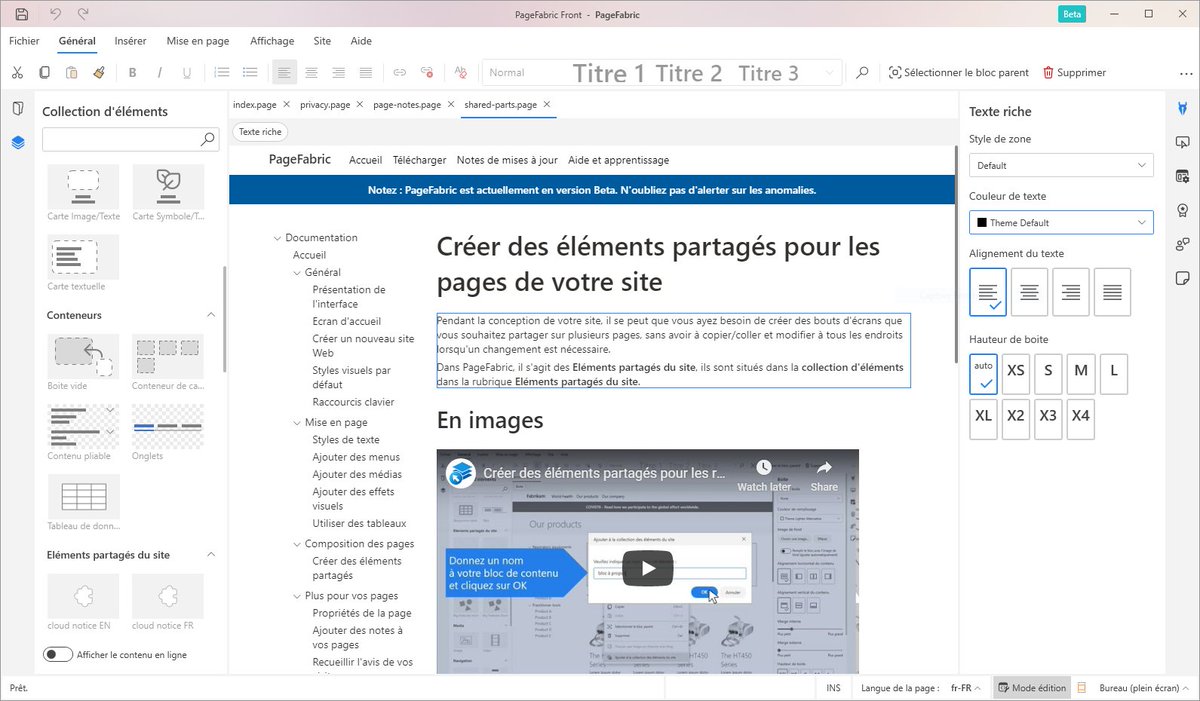Open the Insérer menu
This screenshot has height=701, width=1200.
coord(130,41)
